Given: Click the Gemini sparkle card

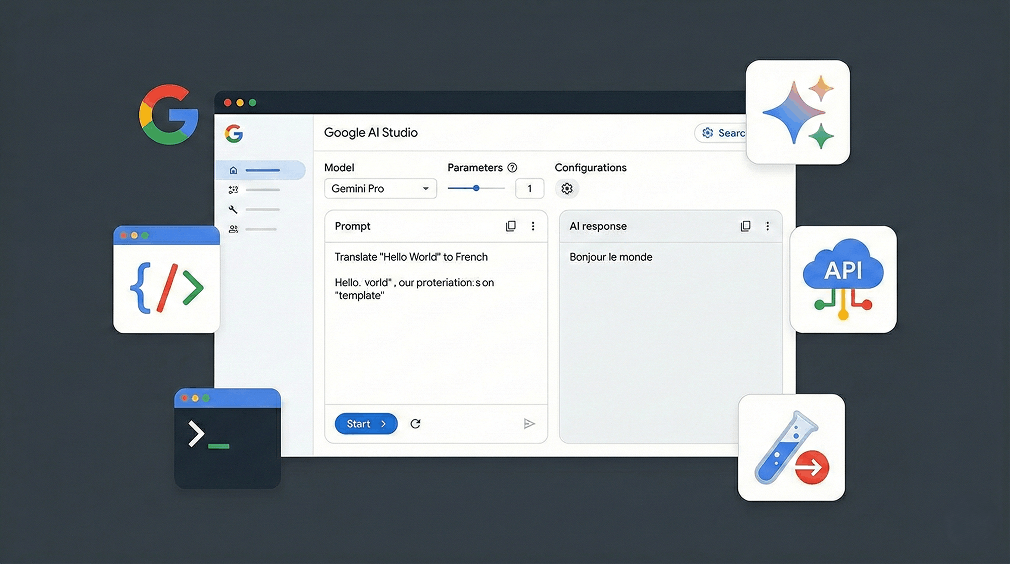Looking at the screenshot, I should 797,112.
